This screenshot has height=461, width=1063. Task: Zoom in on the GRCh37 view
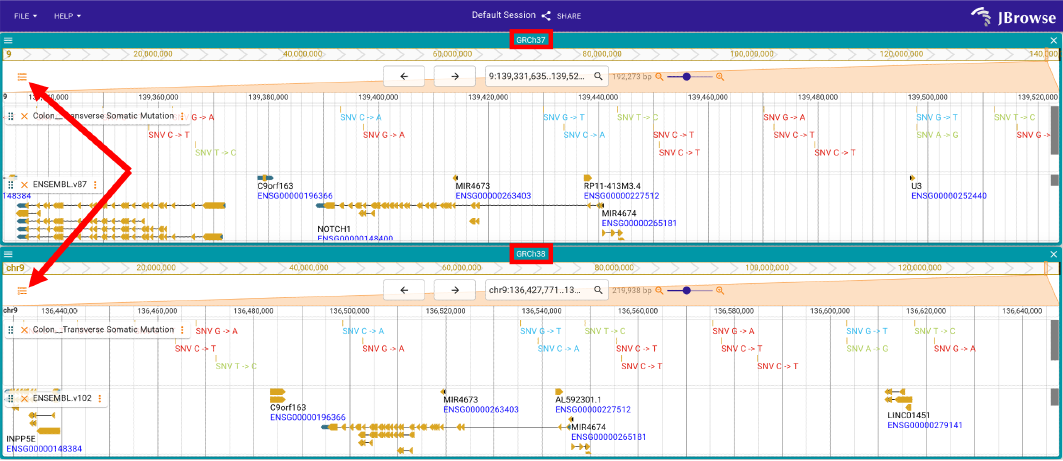[720, 77]
